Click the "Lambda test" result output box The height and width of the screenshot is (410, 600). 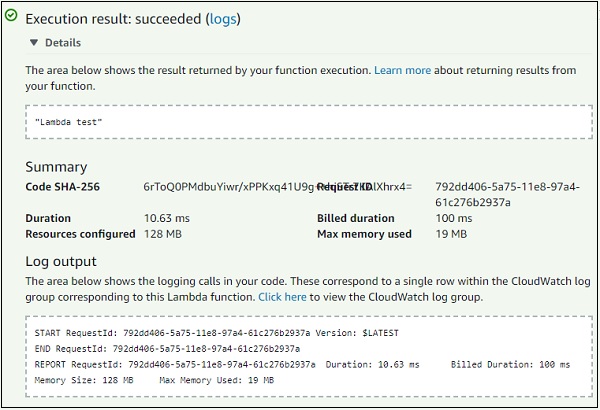tap(305, 122)
